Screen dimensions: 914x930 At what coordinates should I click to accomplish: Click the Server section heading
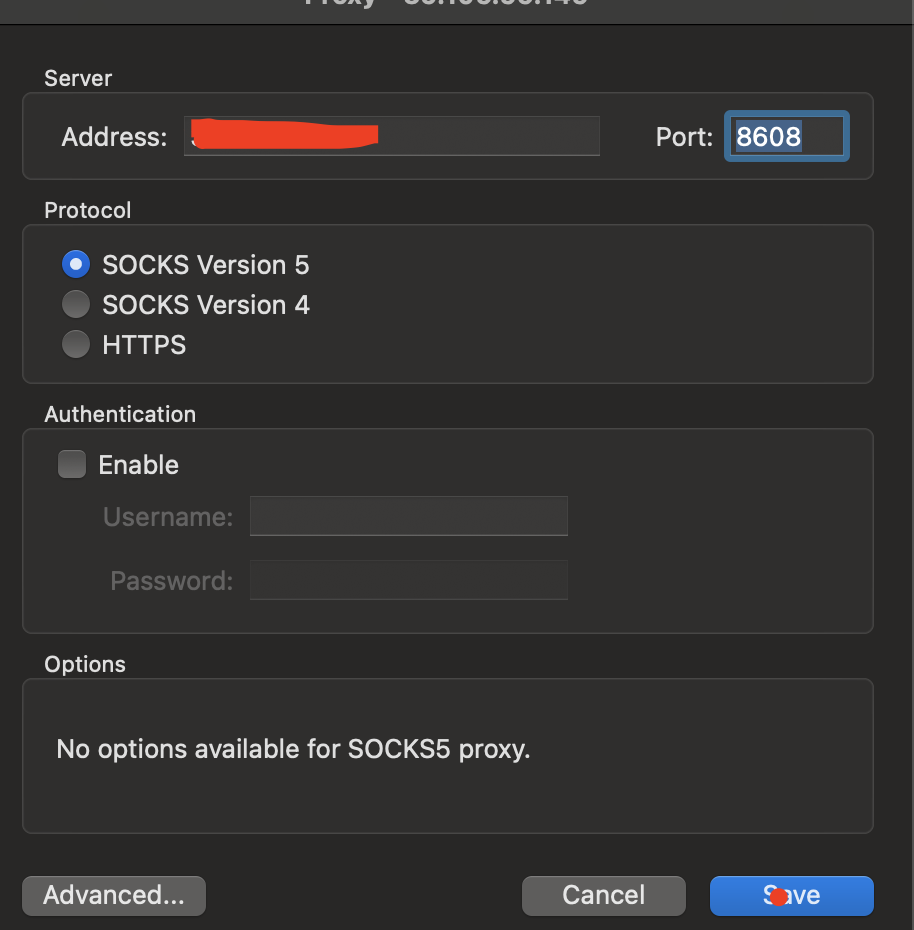tap(78, 78)
